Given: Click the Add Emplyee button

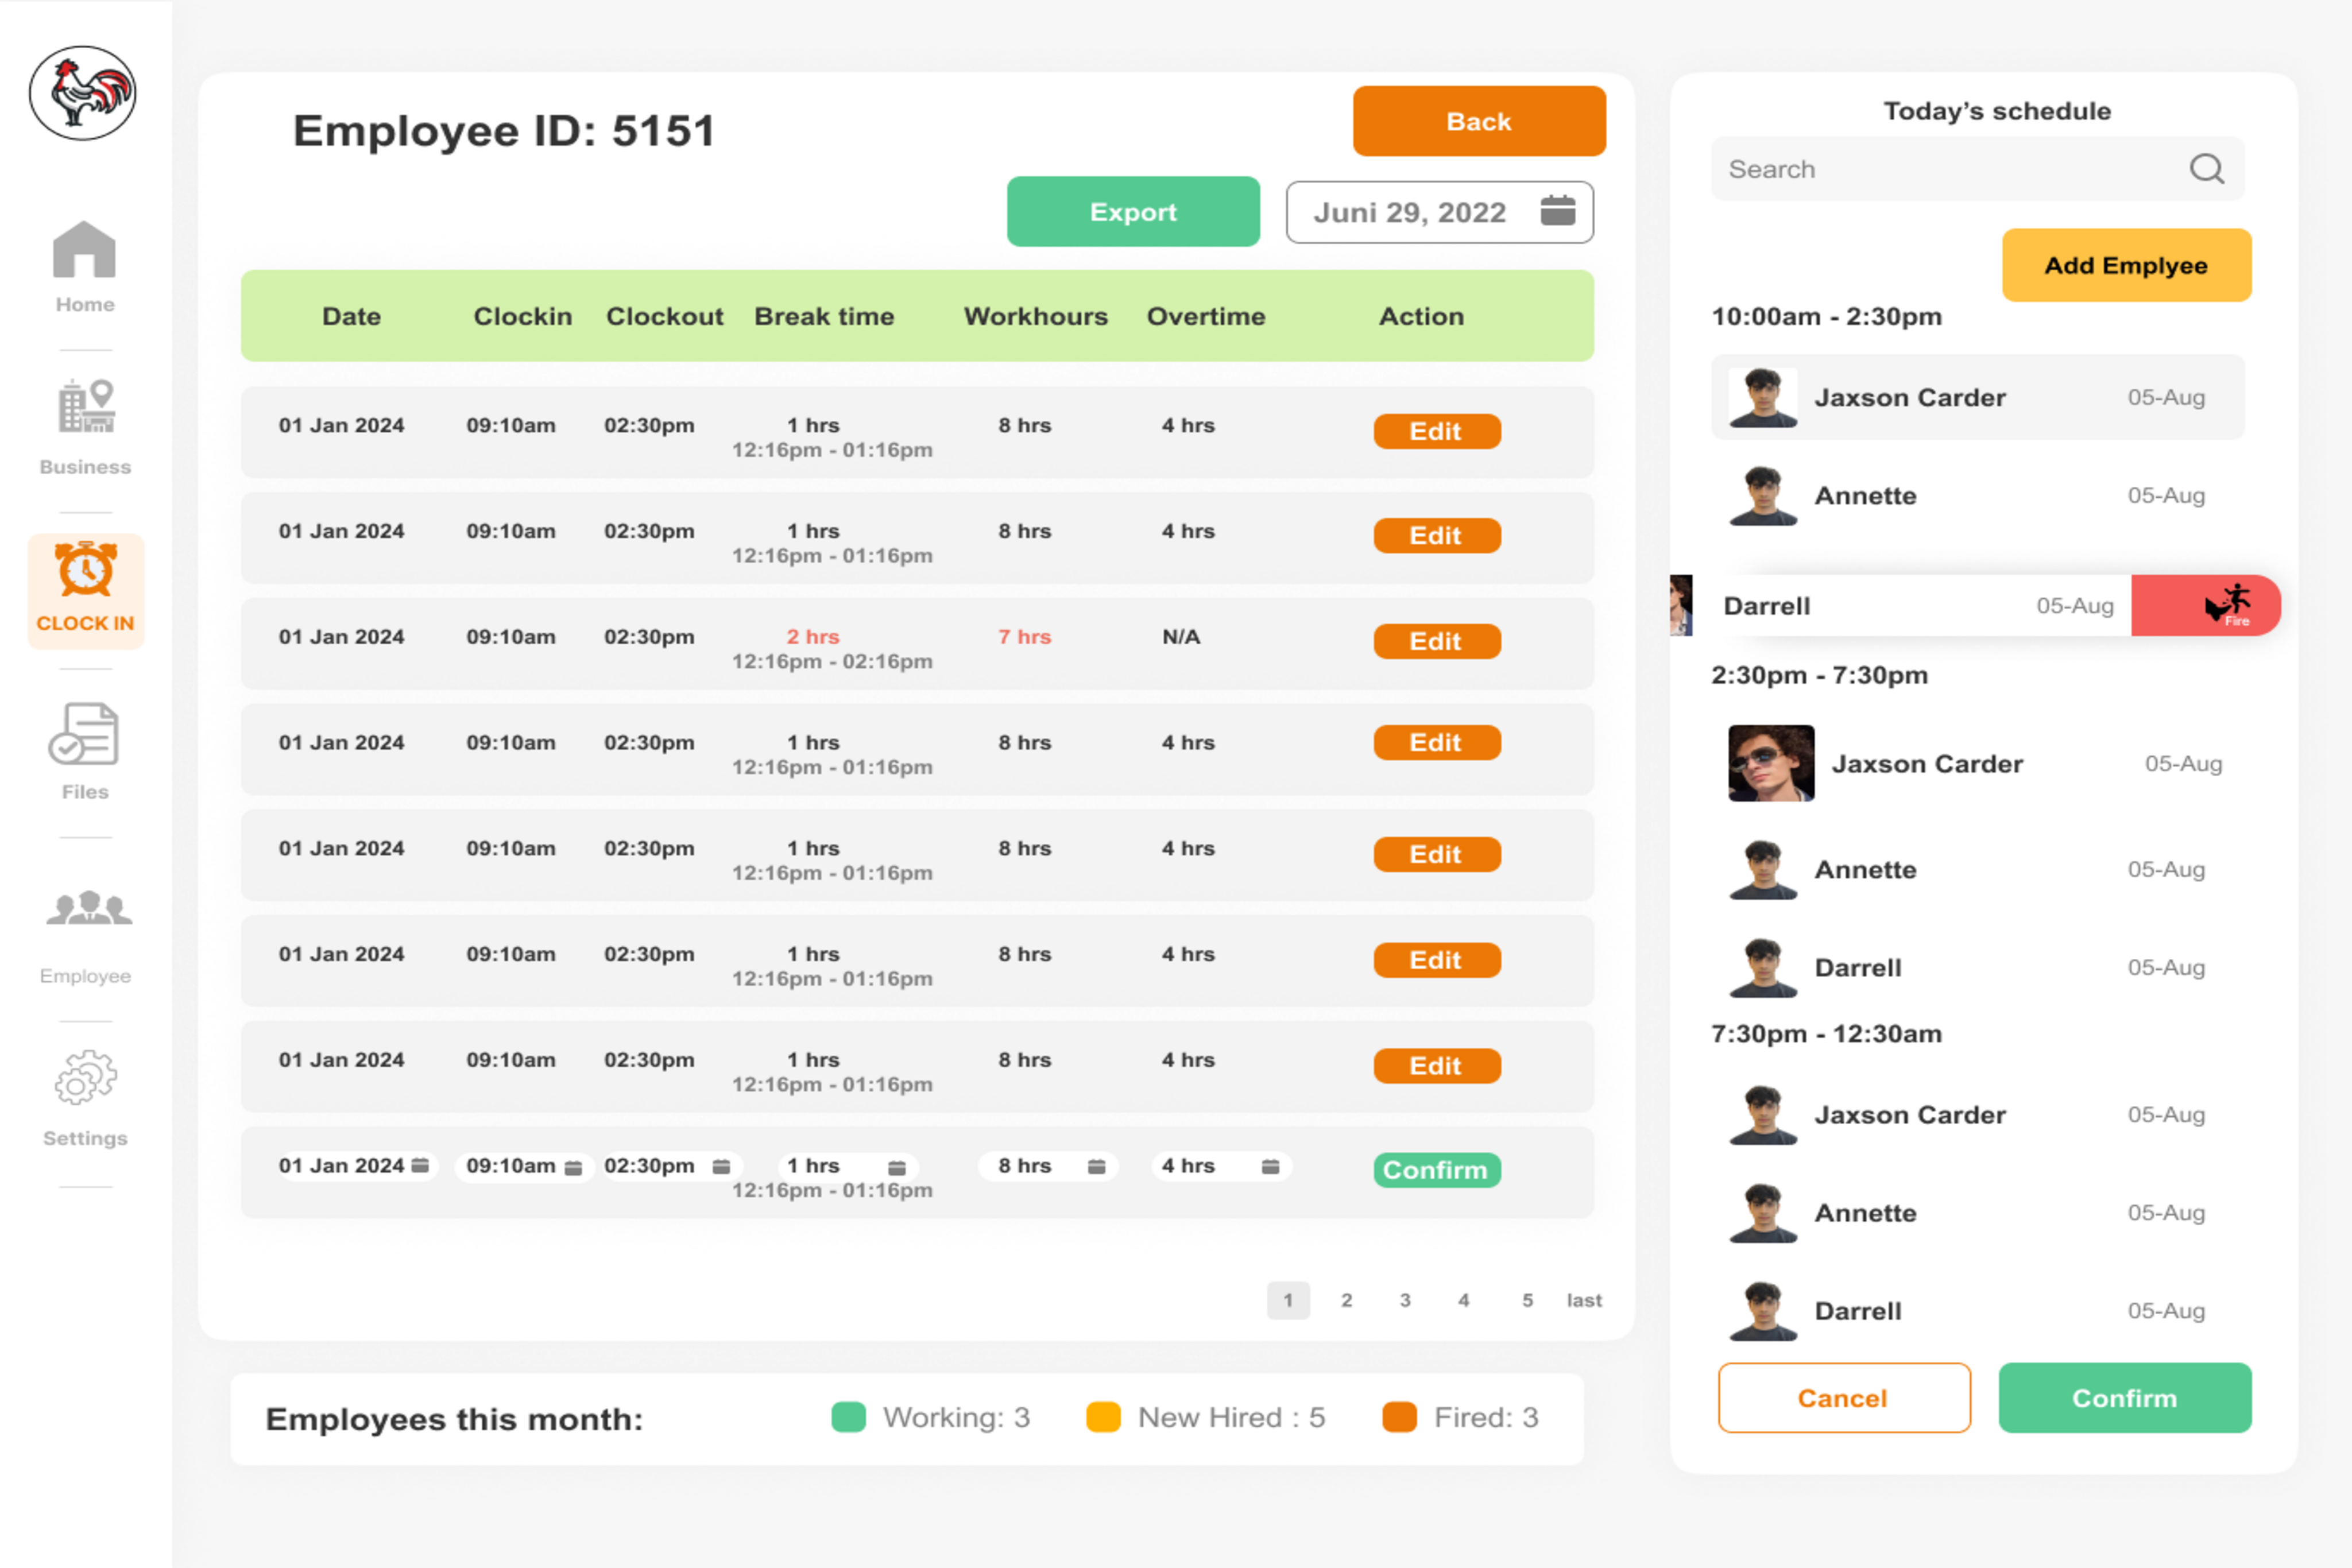Looking at the screenshot, I should coord(2125,265).
